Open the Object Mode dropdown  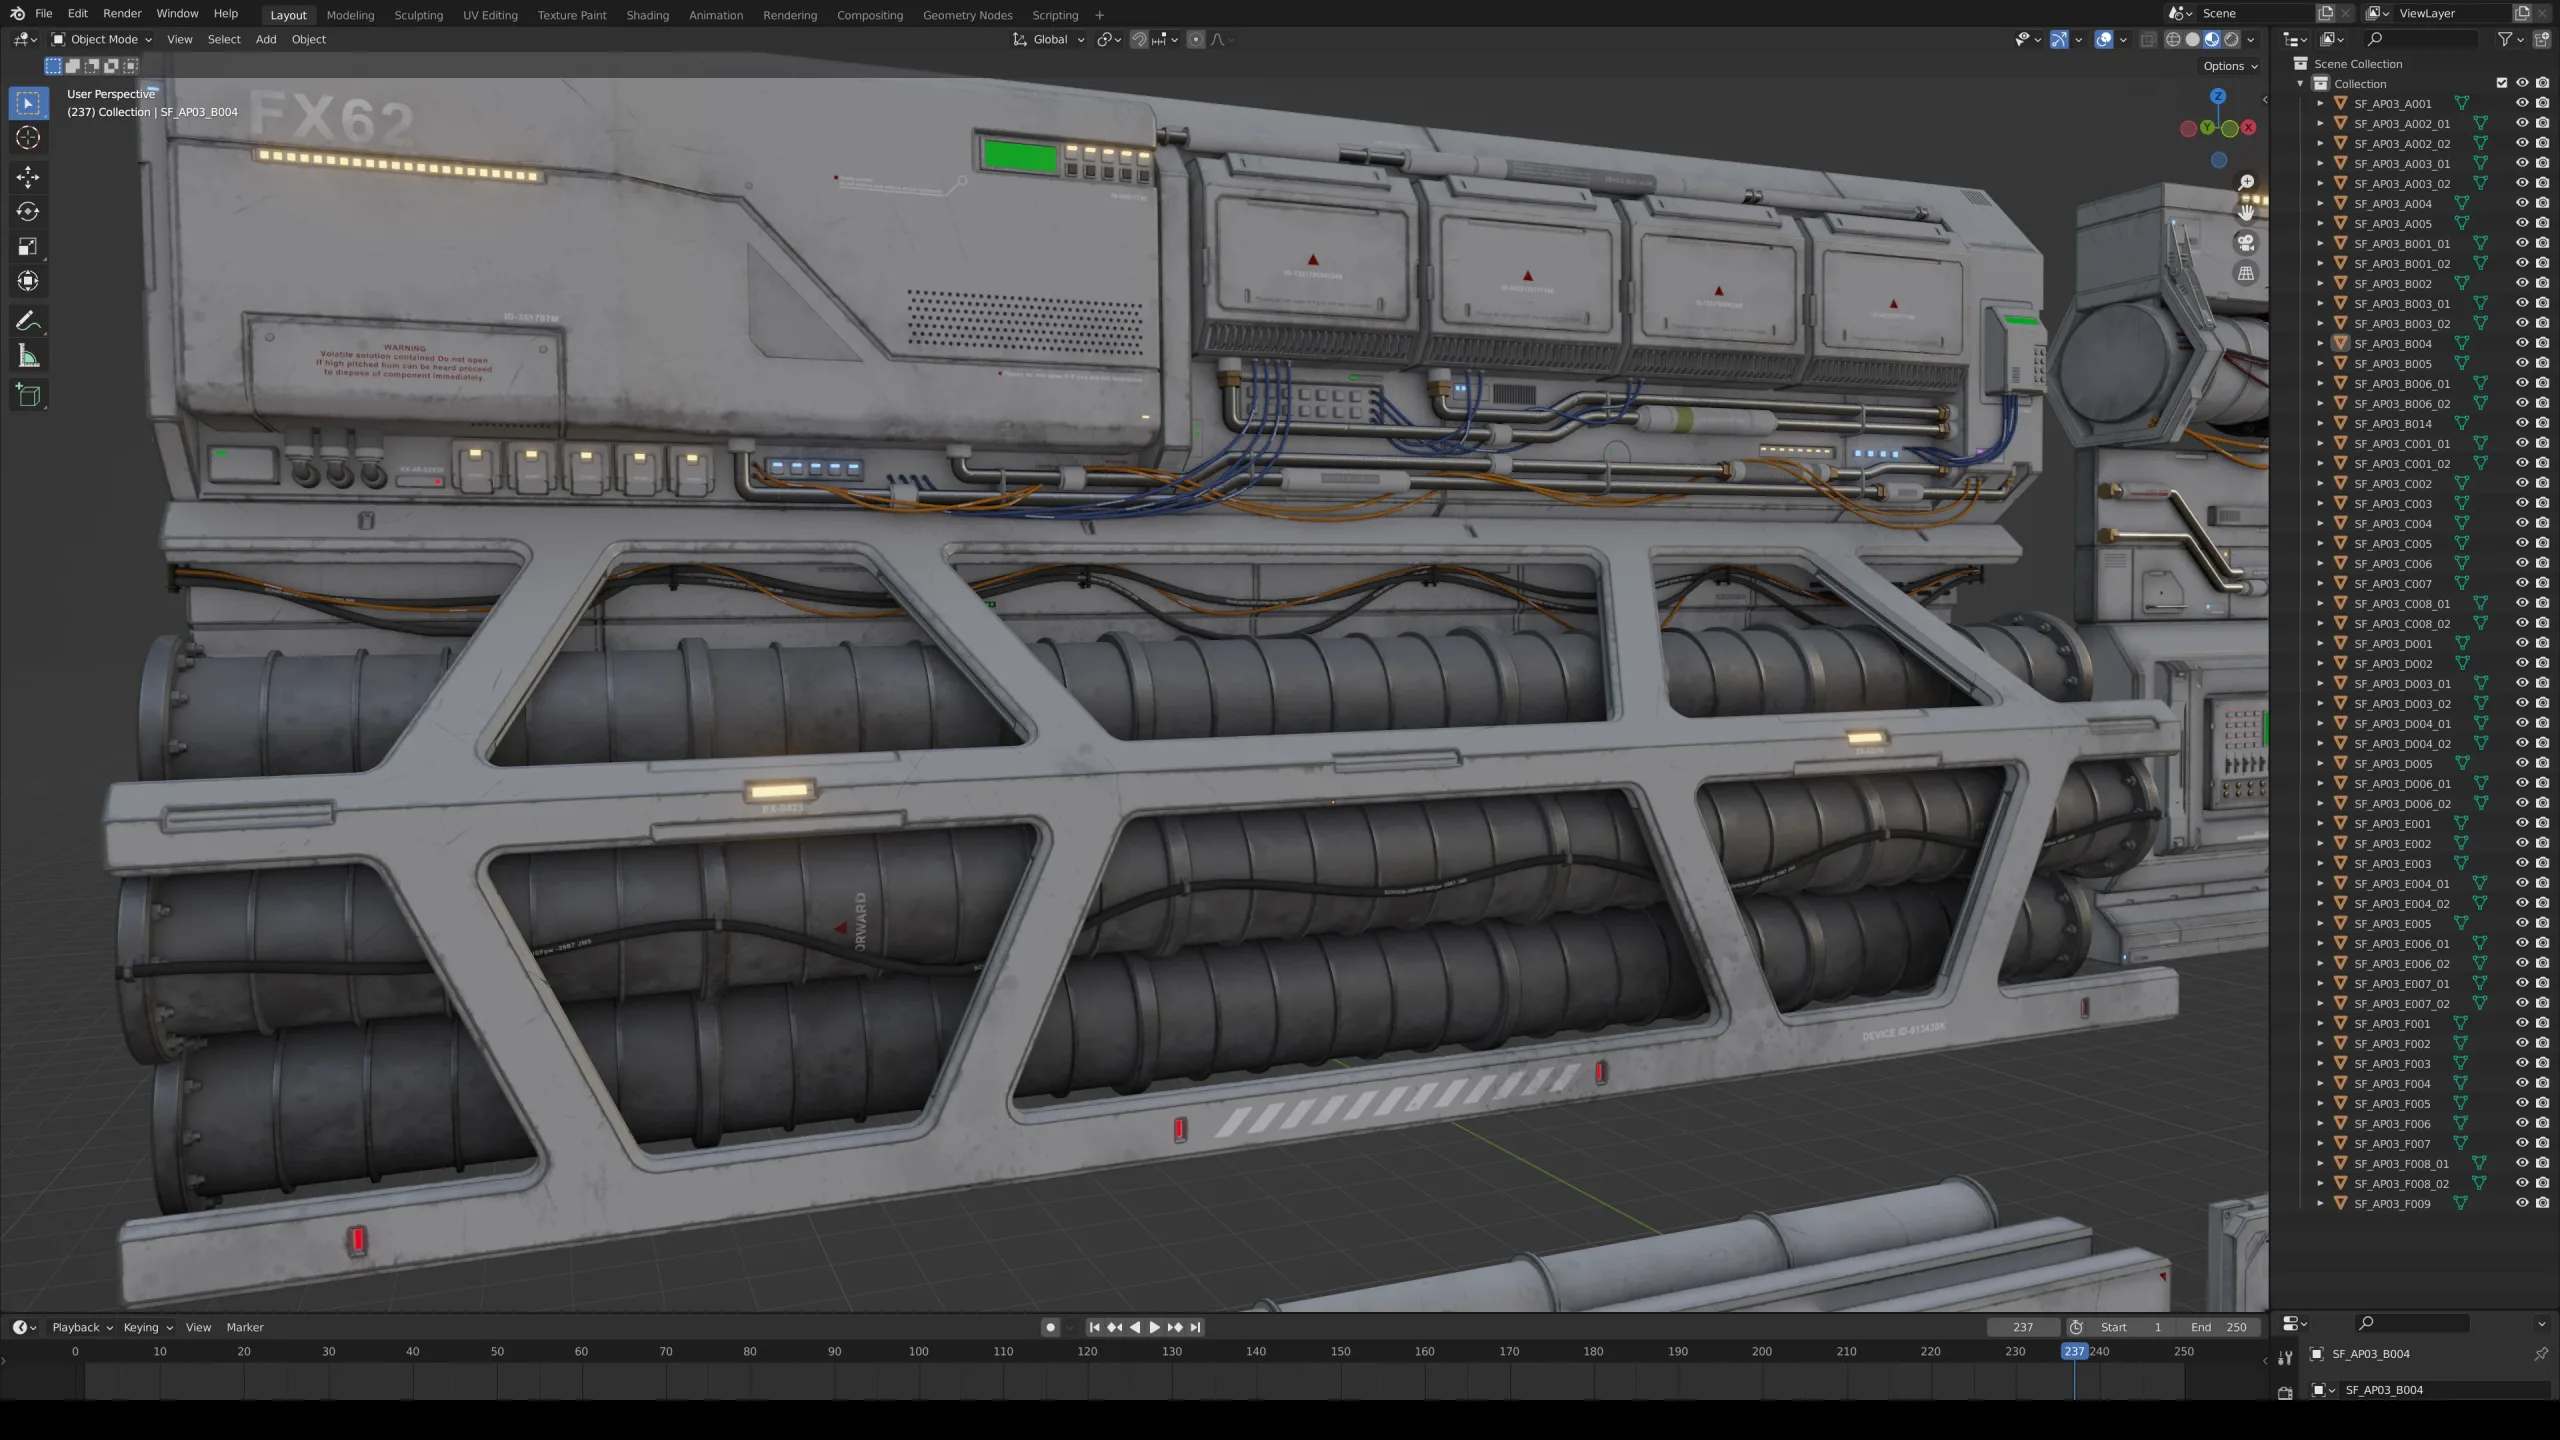(102, 39)
